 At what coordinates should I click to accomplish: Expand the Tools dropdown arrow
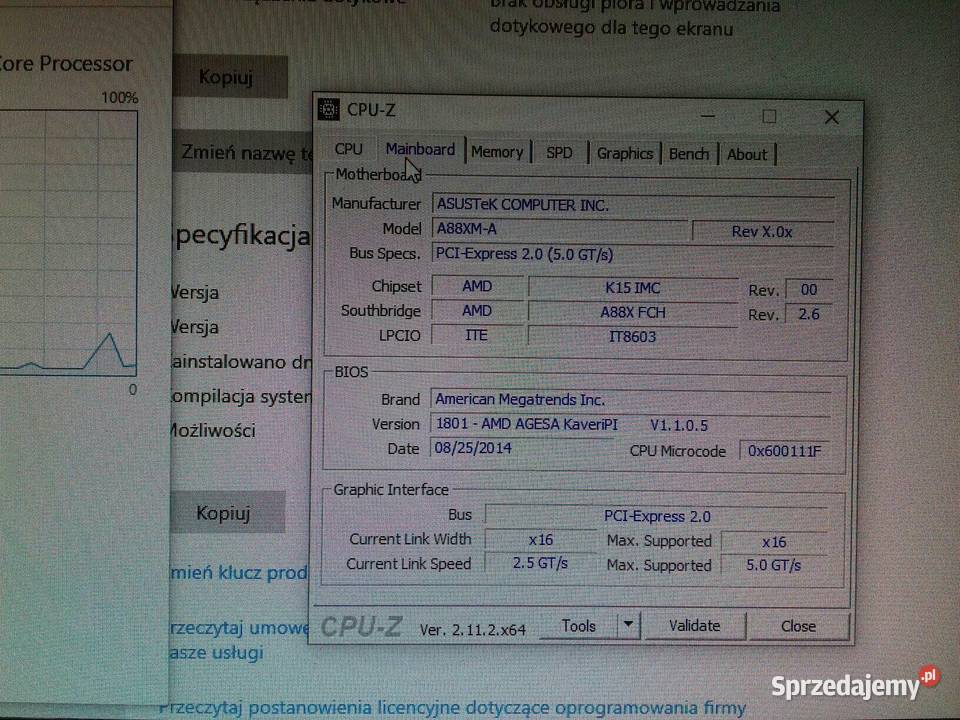[629, 625]
